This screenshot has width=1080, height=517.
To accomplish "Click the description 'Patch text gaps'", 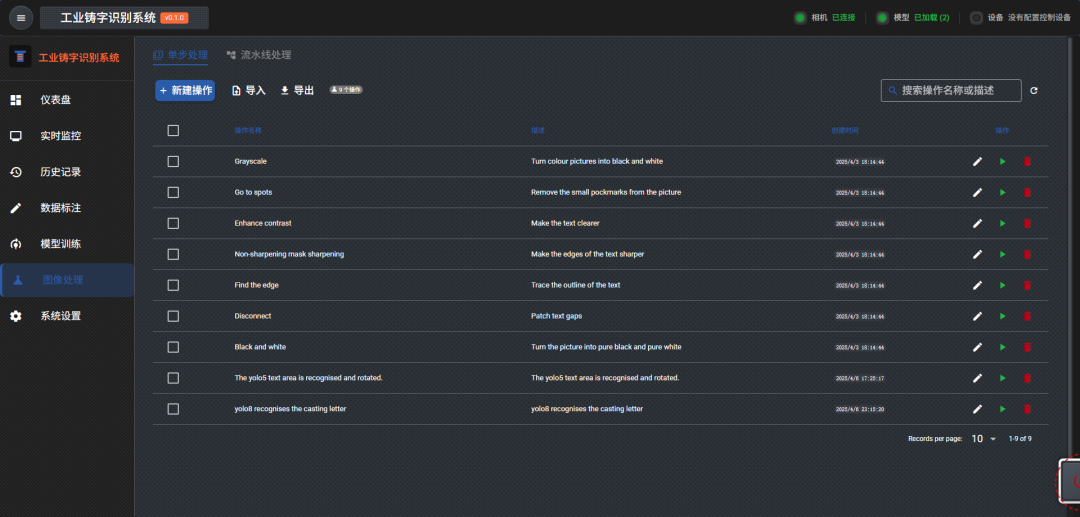I will coord(557,316).
